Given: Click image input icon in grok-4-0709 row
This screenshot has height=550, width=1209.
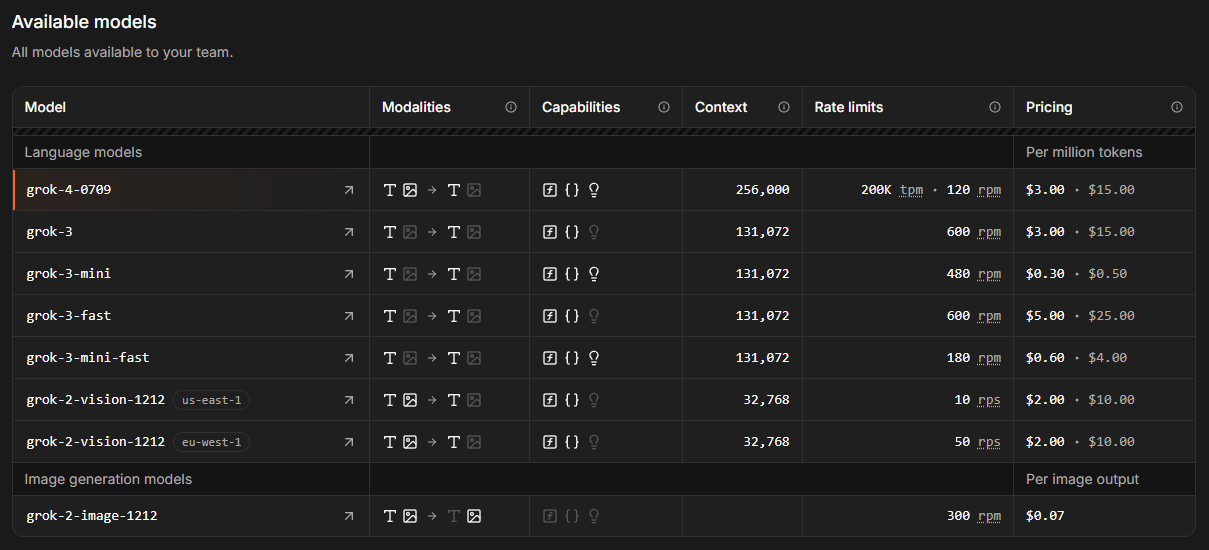Looking at the screenshot, I should [x=410, y=190].
